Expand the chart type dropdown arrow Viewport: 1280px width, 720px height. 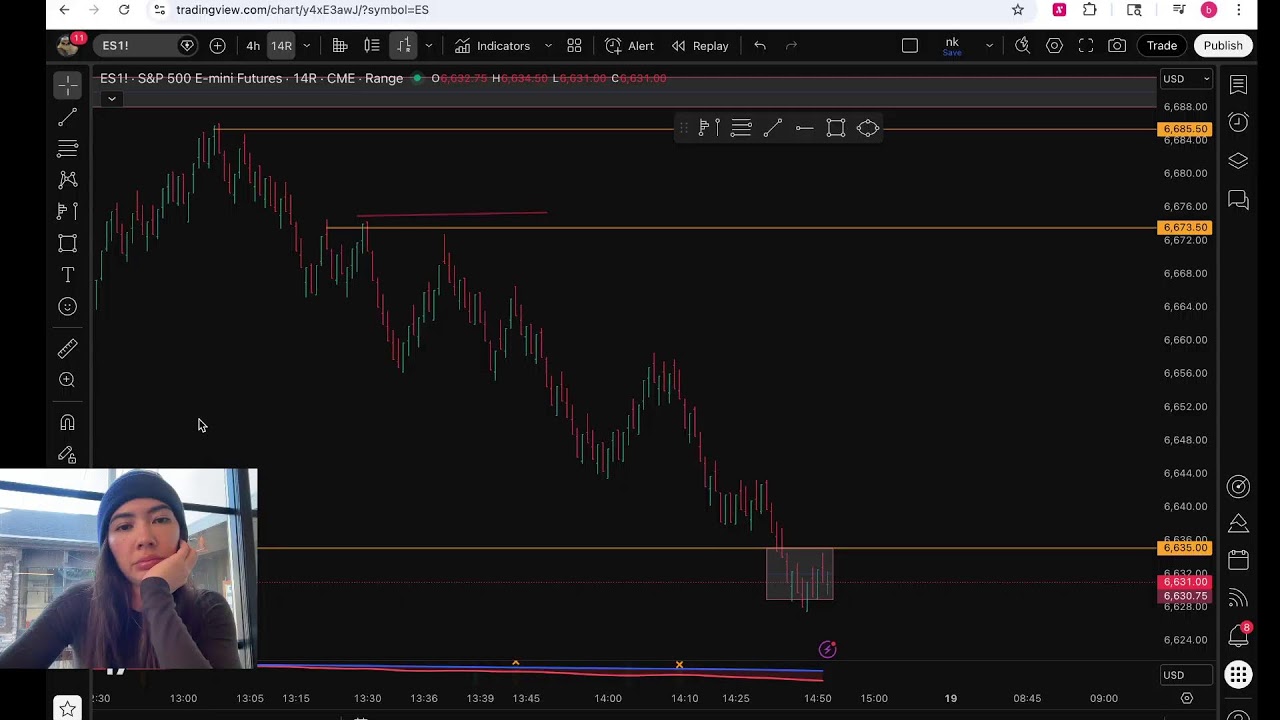pyautogui.click(x=429, y=46)
